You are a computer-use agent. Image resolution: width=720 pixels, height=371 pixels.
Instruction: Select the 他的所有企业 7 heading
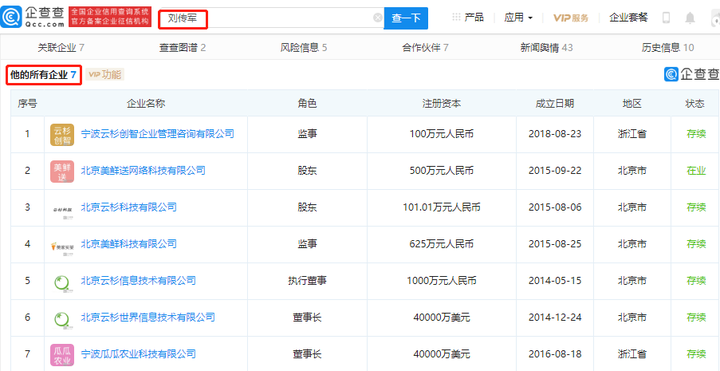coord(44,75)
